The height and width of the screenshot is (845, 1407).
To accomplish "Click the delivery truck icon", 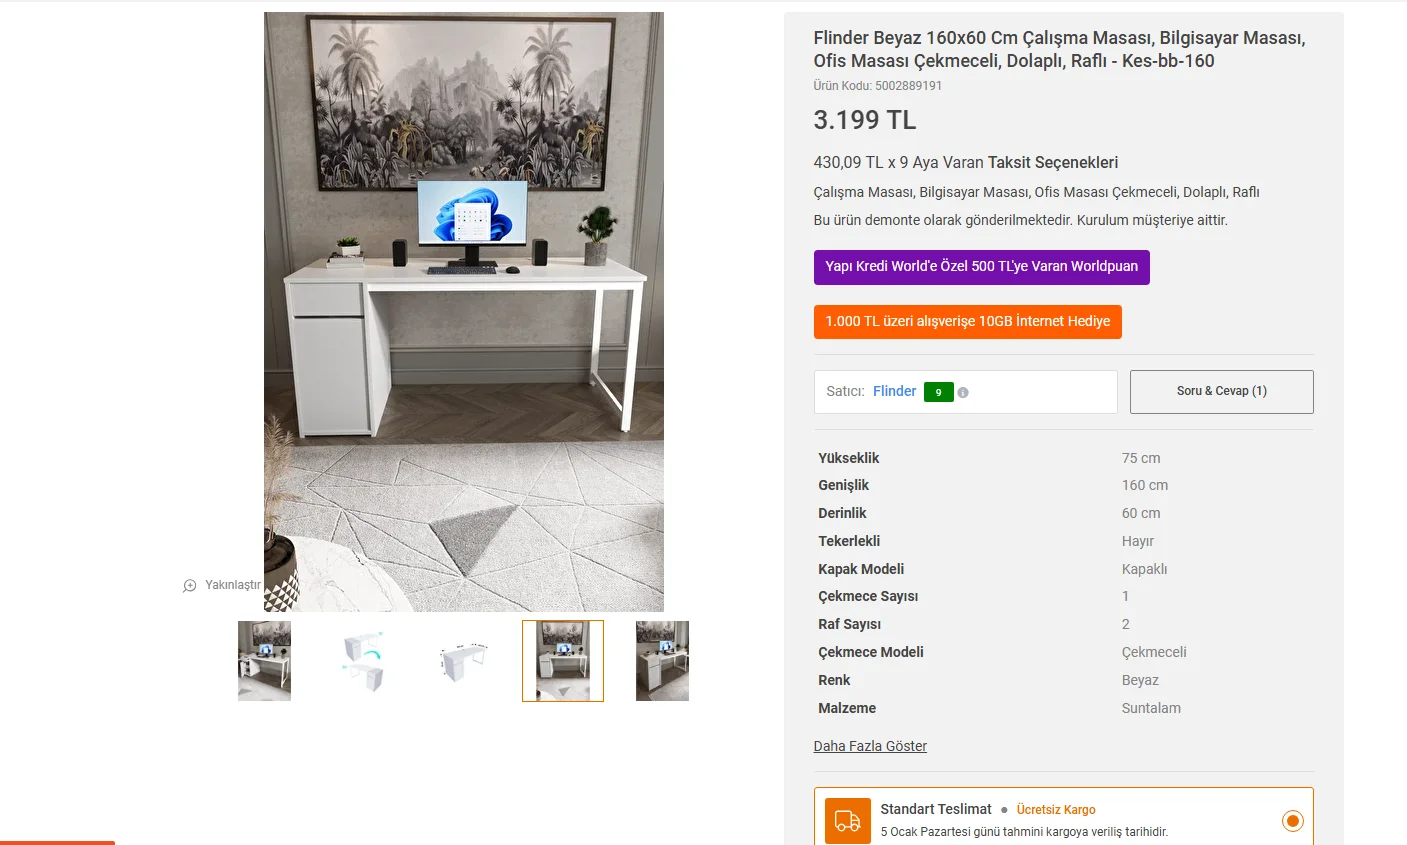I will (848, 821).
